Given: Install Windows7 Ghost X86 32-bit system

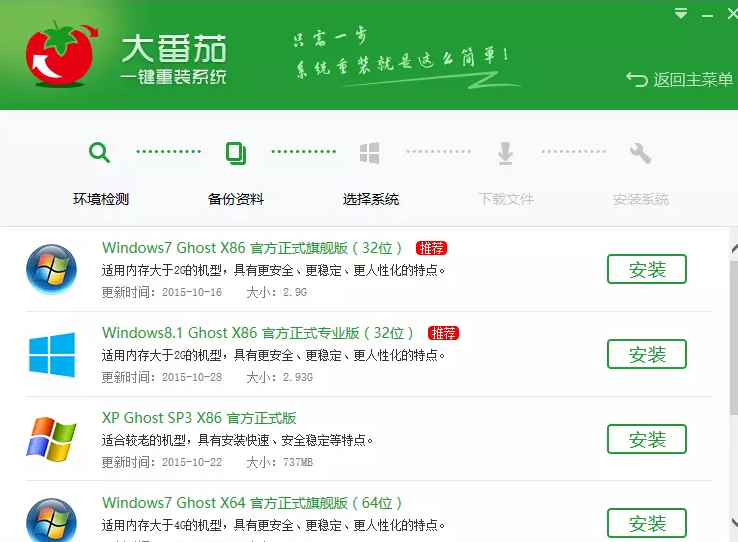Looking at the screenshot, I should tap(647, 269).
